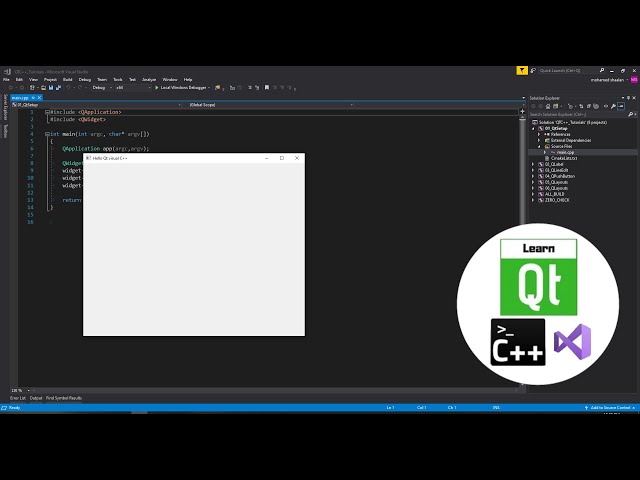The width and height of the screenshot is (640, 480).
Task: Open the Output tab
Action: [x=36, y=398]
